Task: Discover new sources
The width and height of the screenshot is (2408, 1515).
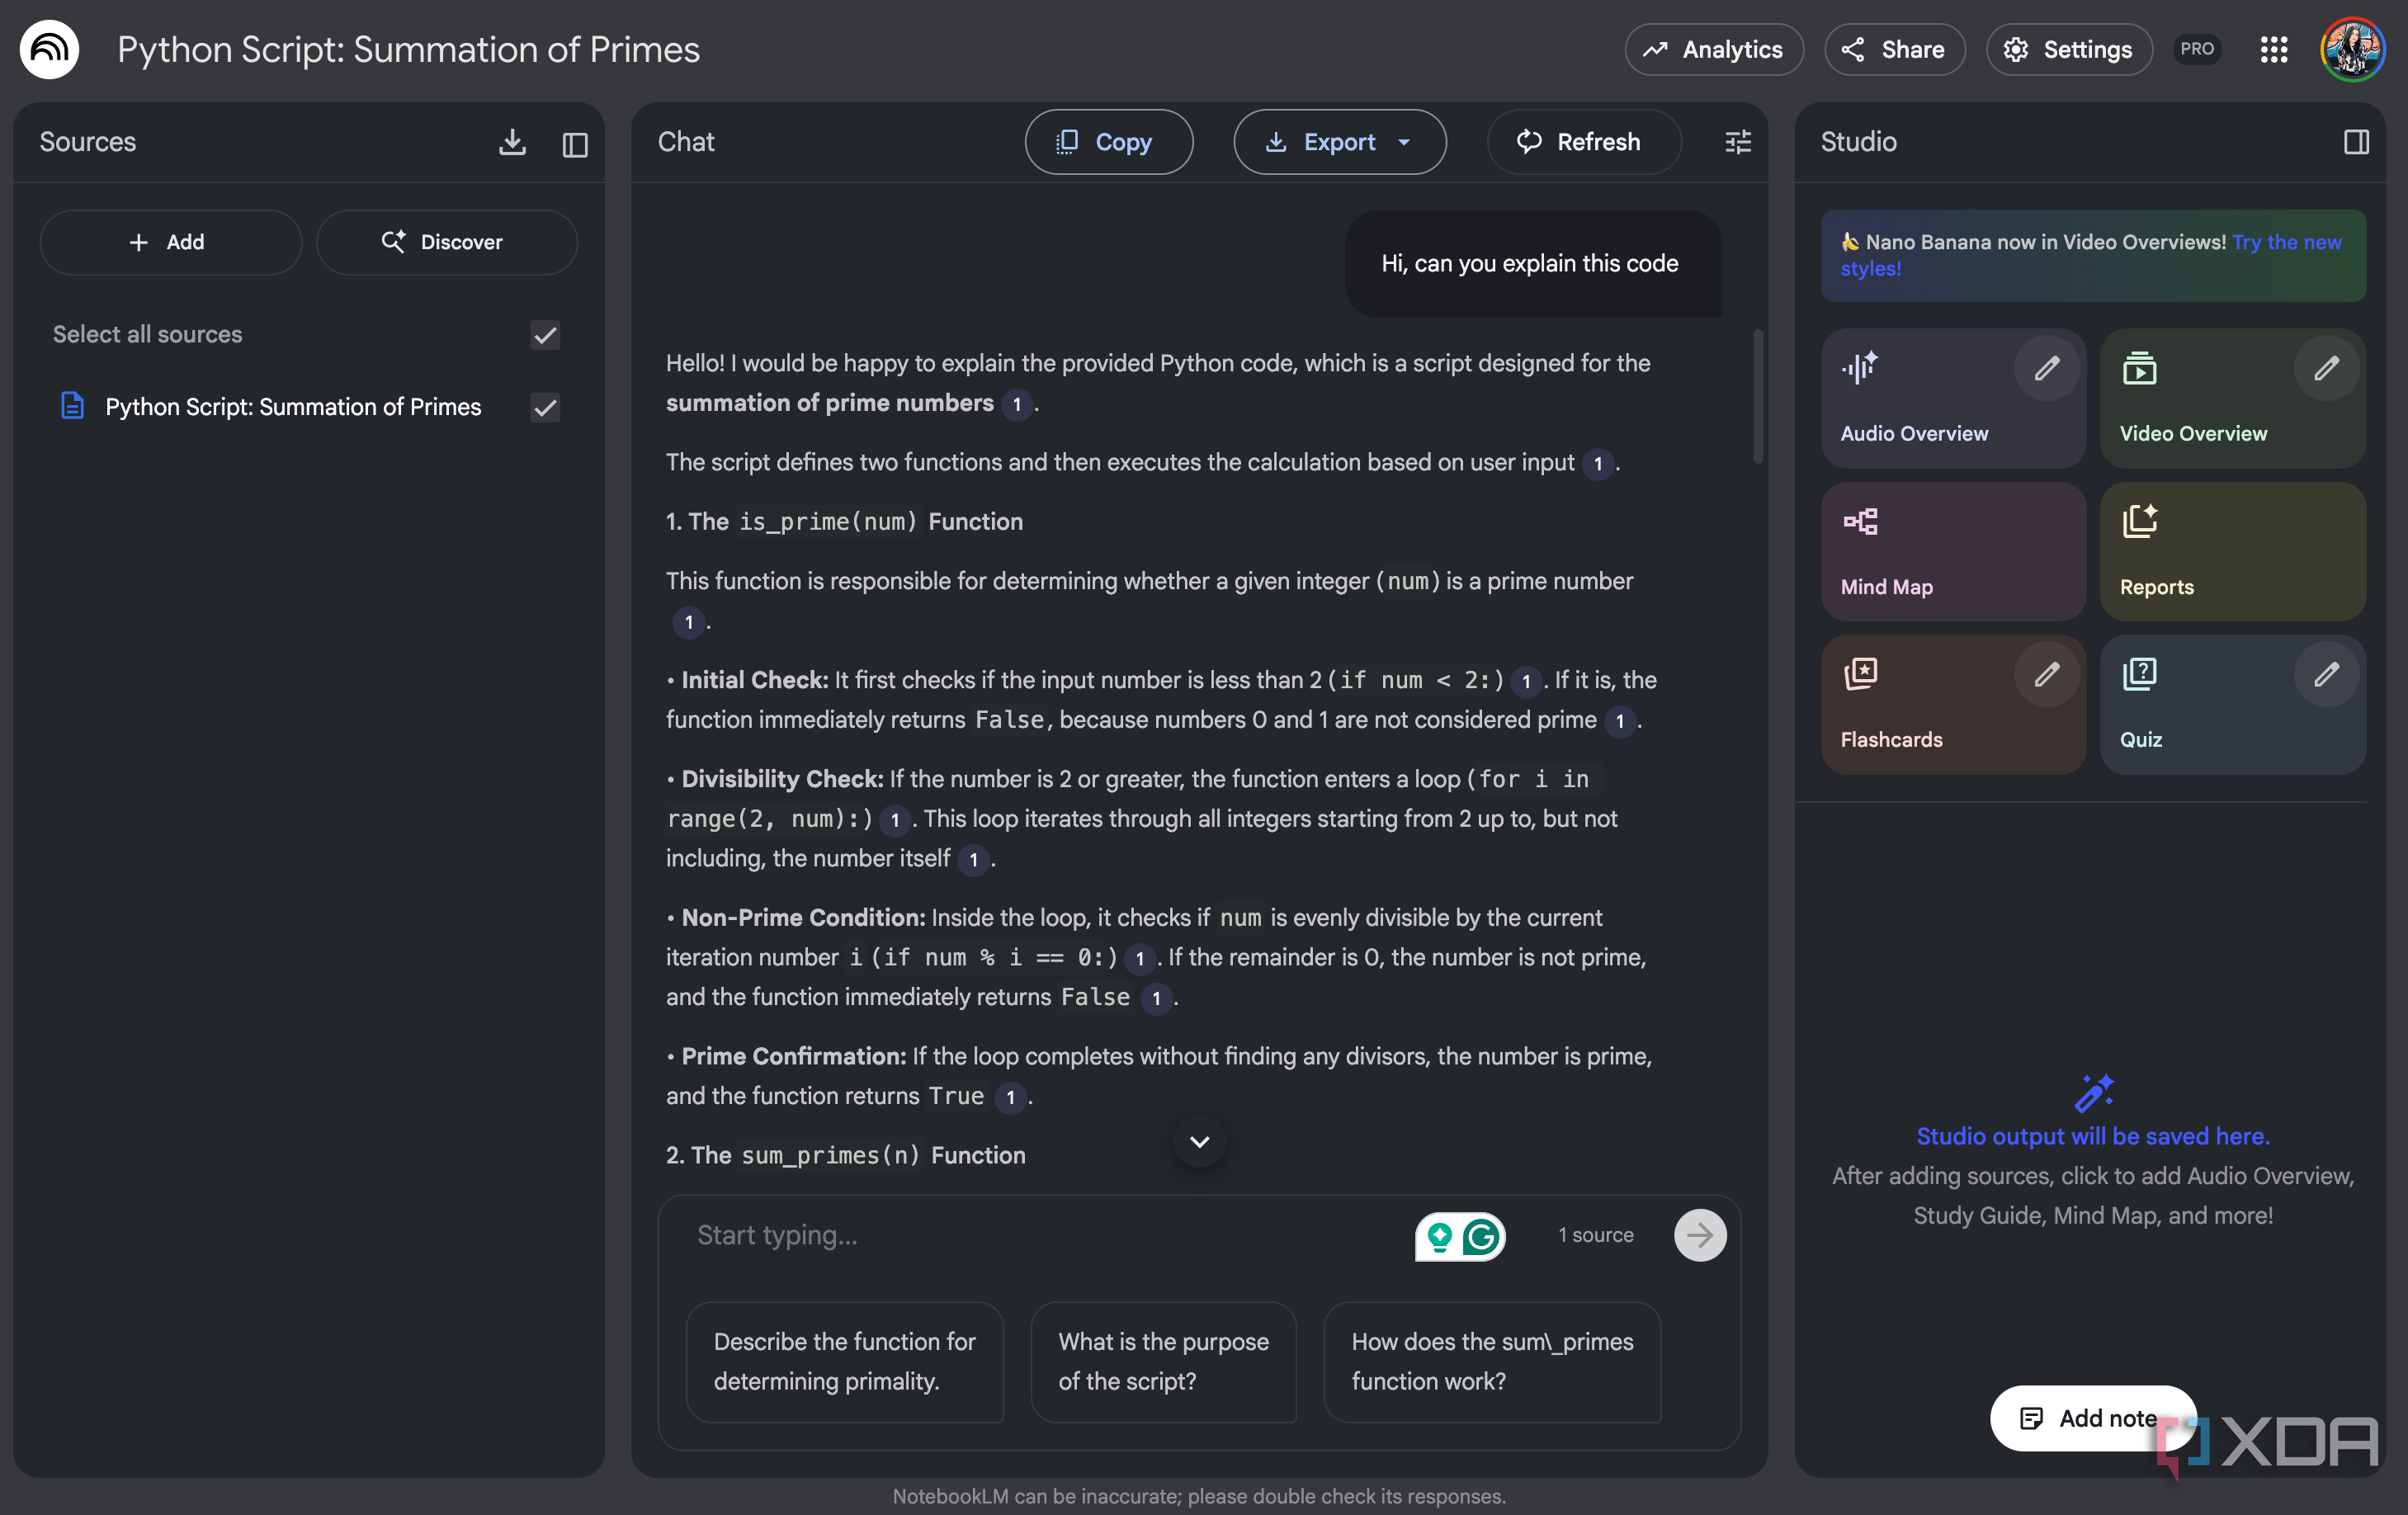Action: click(446, 242)
